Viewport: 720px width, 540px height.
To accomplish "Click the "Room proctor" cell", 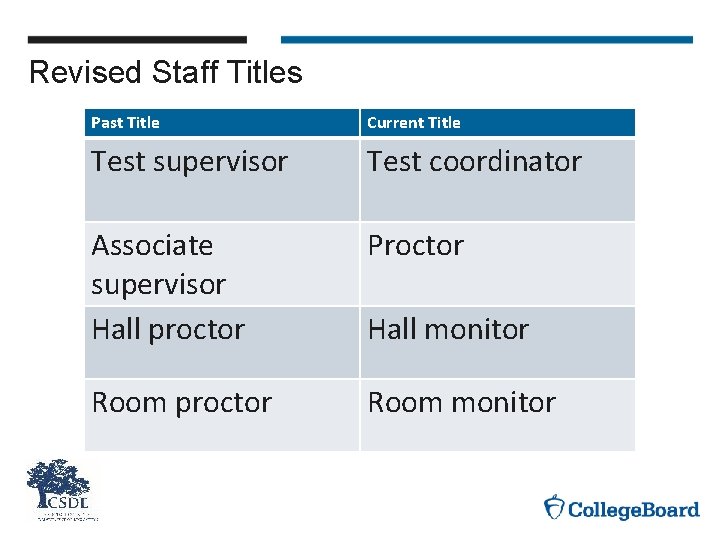I will pyautogui.click(x=181, y=403).
